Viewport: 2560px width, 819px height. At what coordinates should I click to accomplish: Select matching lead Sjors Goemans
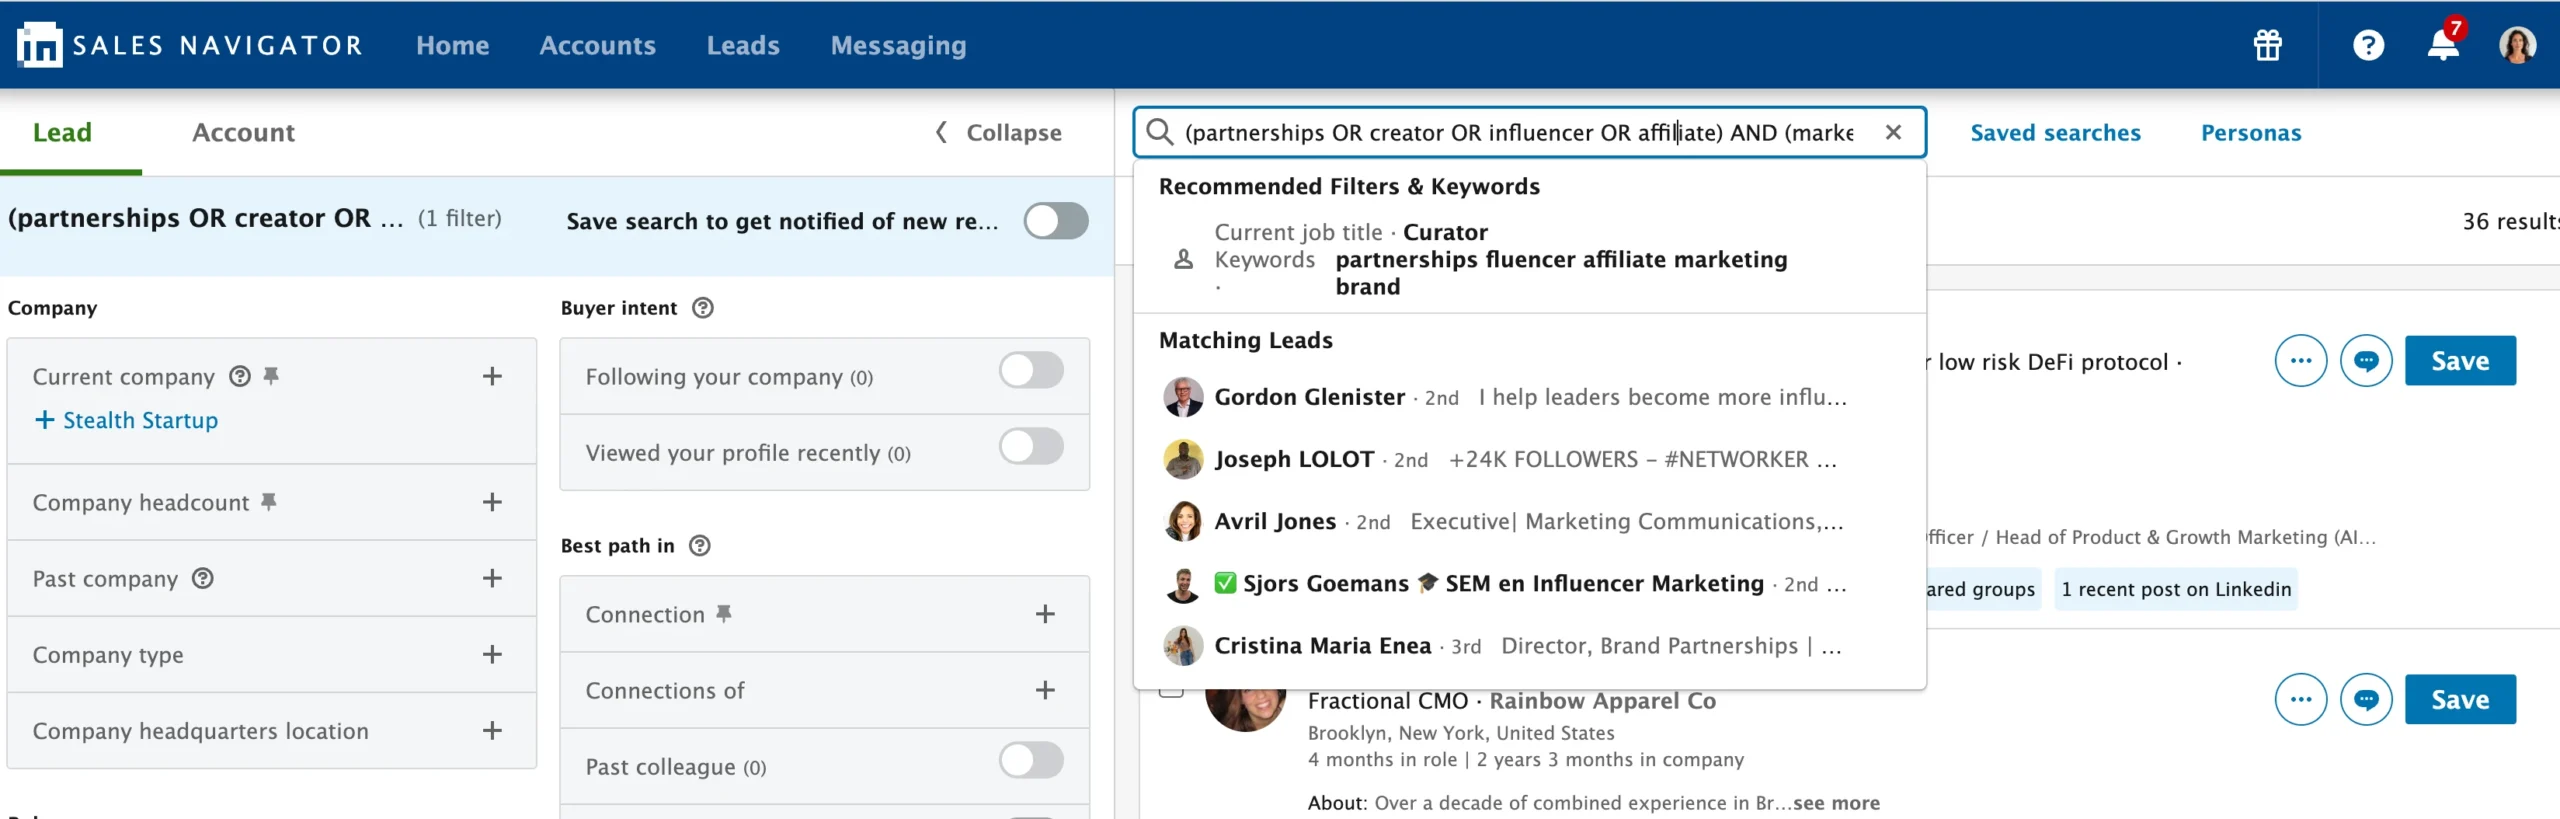(x=1530, y=584)
